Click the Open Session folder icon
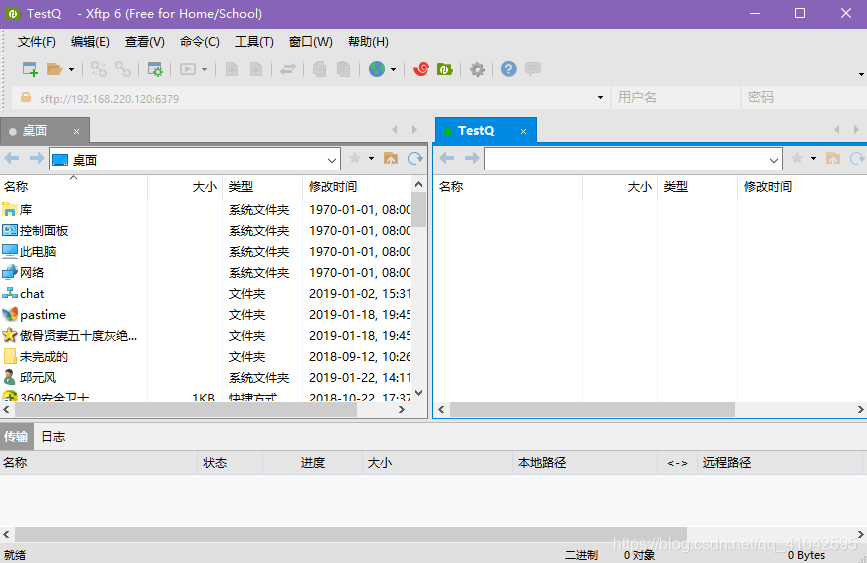Image resolution: width=867 pixels, height=563 pixels. pyautogui.click(x=54, y=69)
